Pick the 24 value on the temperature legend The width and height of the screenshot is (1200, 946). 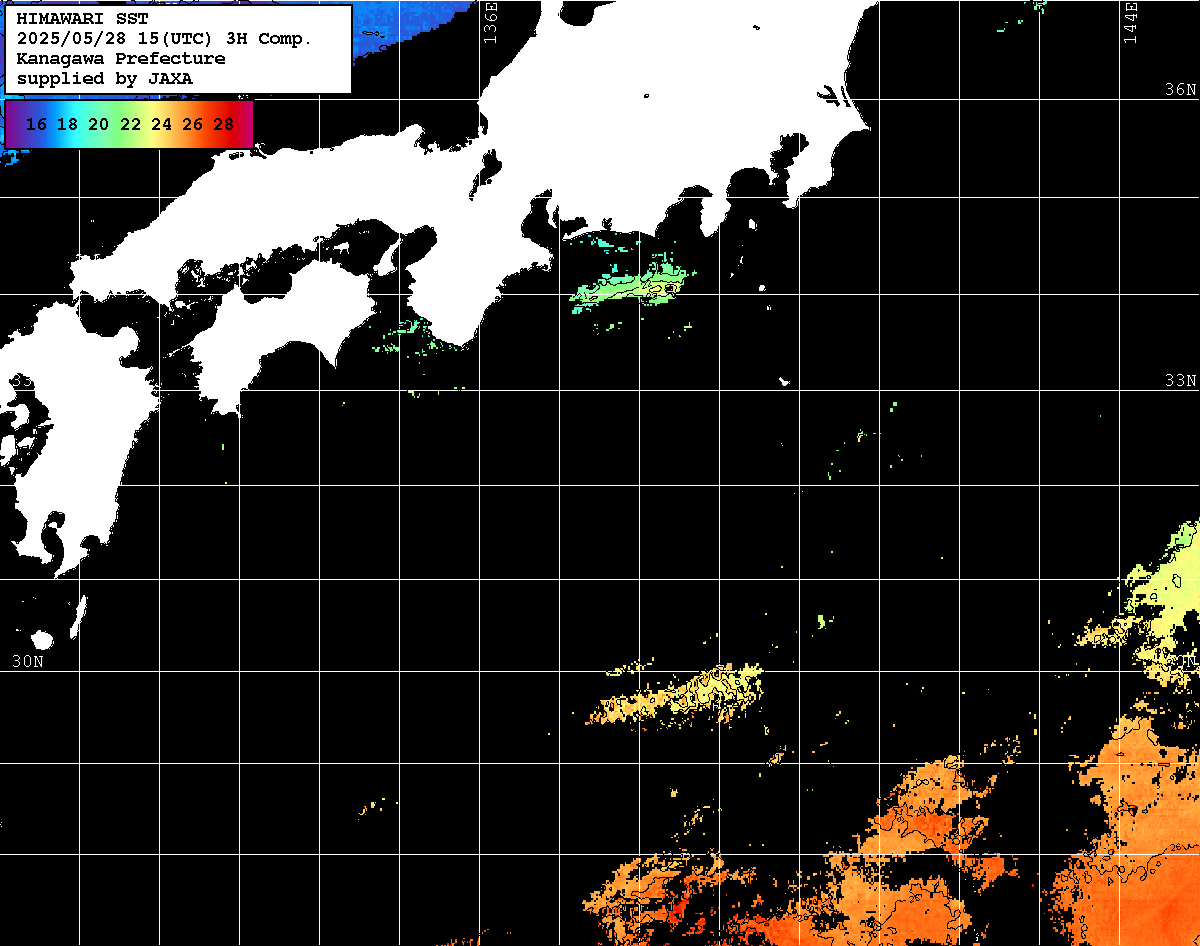[x=161, y=124]
